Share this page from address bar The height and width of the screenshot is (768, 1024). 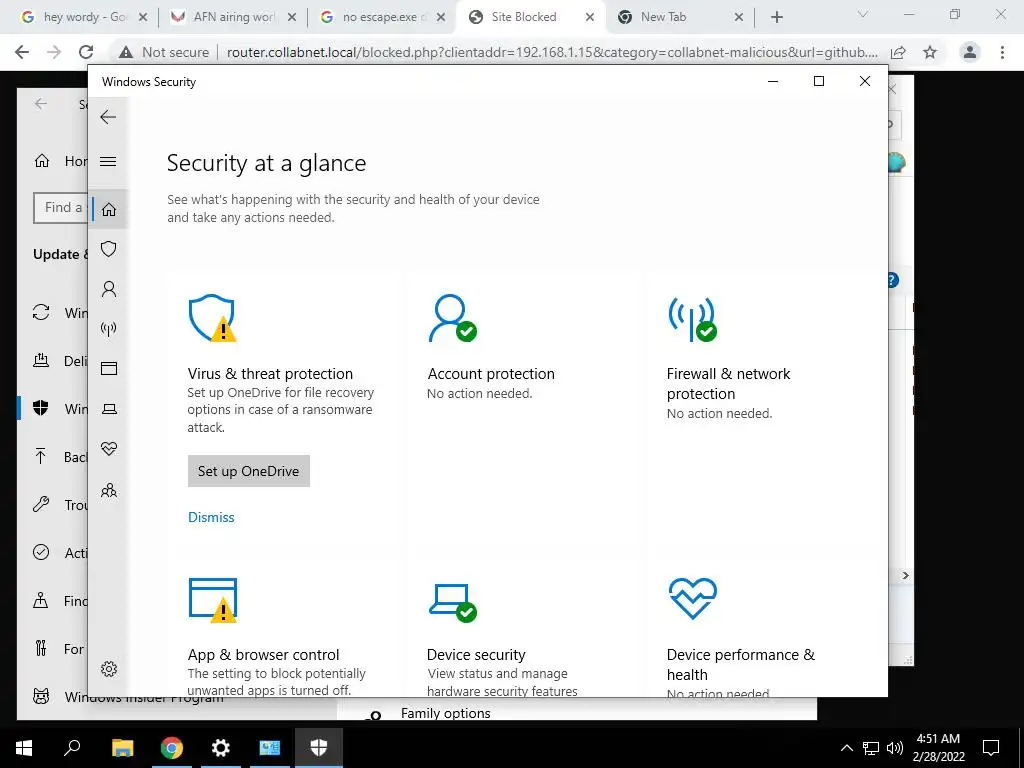click(x=899, y=52)
